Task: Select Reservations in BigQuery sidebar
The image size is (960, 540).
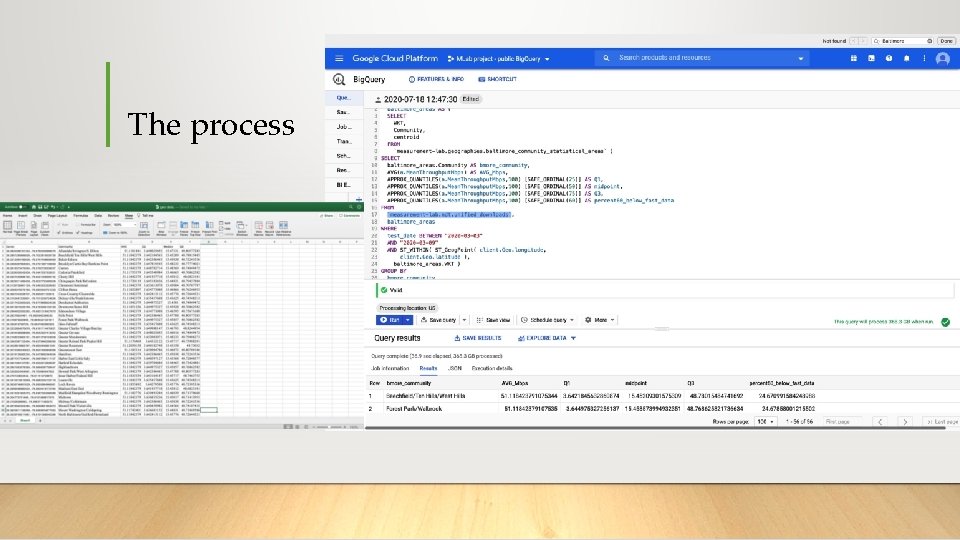Action: pos(343,170)
